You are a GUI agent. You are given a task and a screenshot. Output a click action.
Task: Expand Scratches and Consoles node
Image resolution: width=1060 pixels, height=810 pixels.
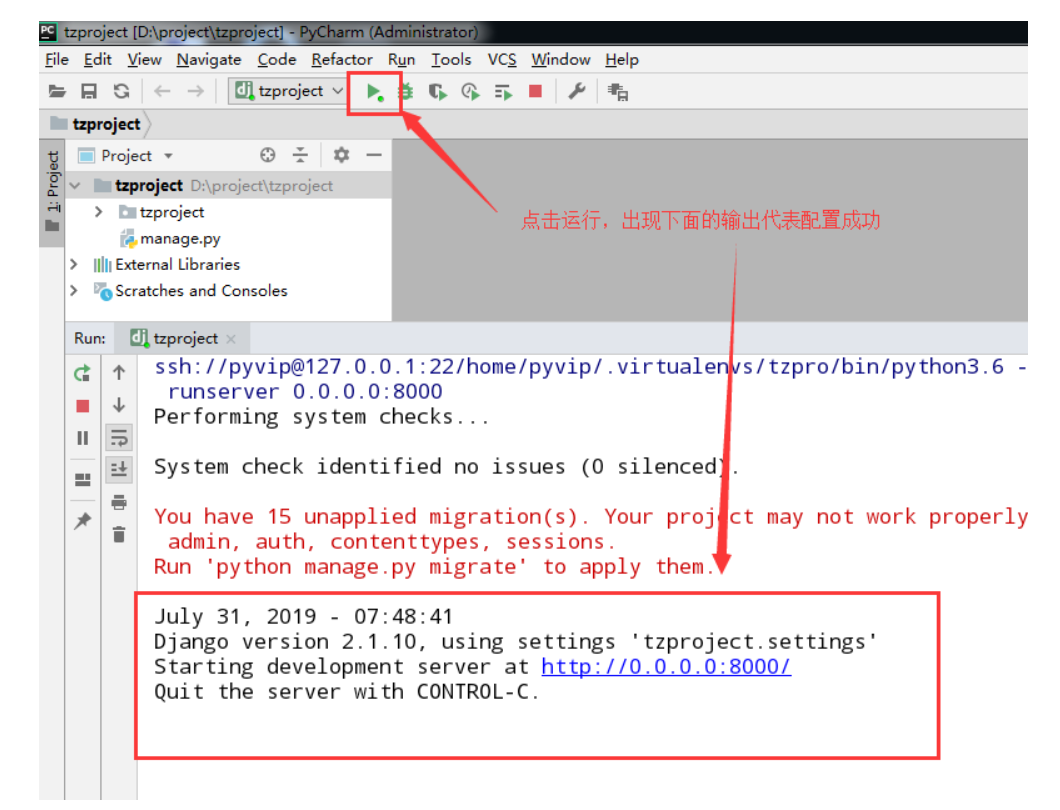pyautogui.click(x=74, y=291)
